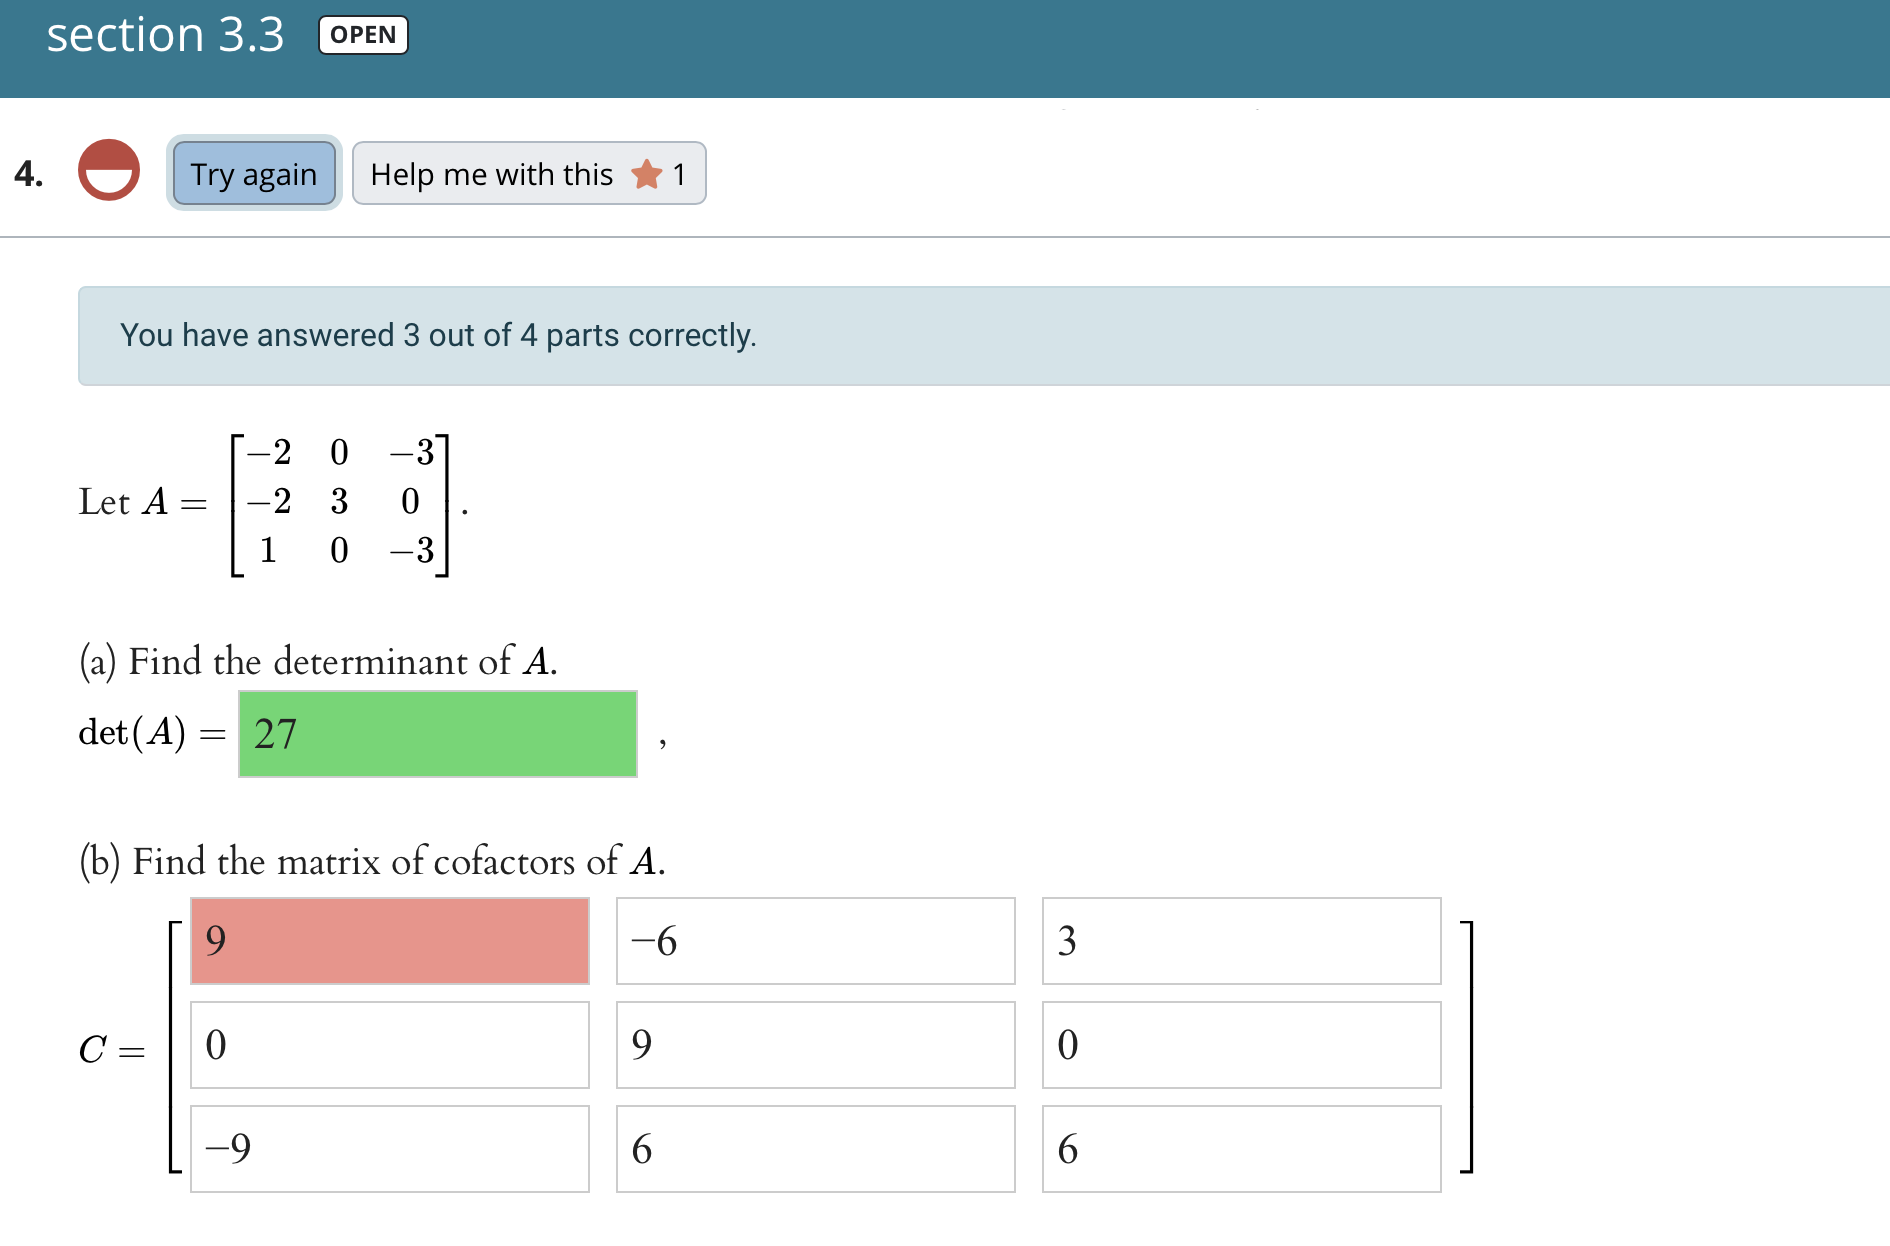
Task: Click the red partial-score status icon
Action: (109, 170)
